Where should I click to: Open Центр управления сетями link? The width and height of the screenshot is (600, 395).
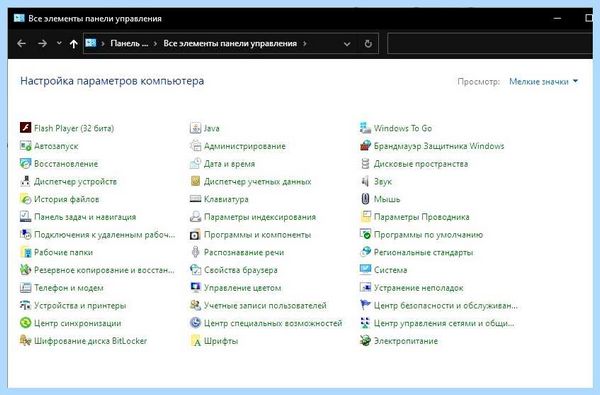coord(444,323)
